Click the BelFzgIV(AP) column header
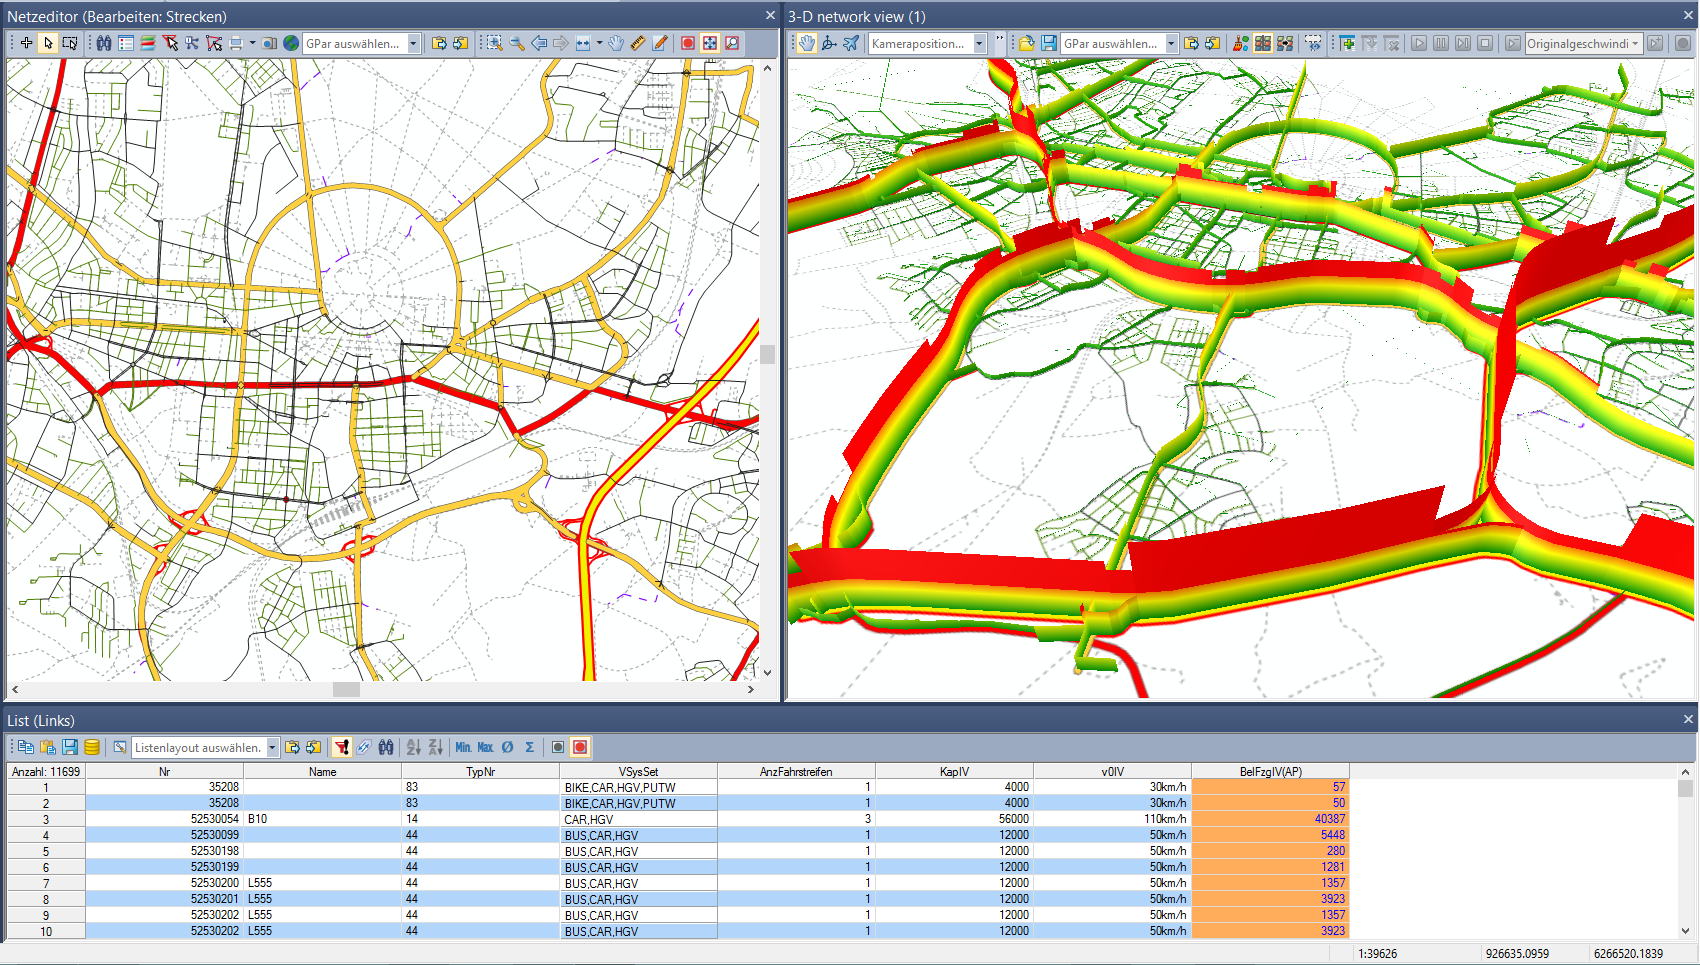Image resolution: width=1700 pixels, height=965 pixels. 1270,771
